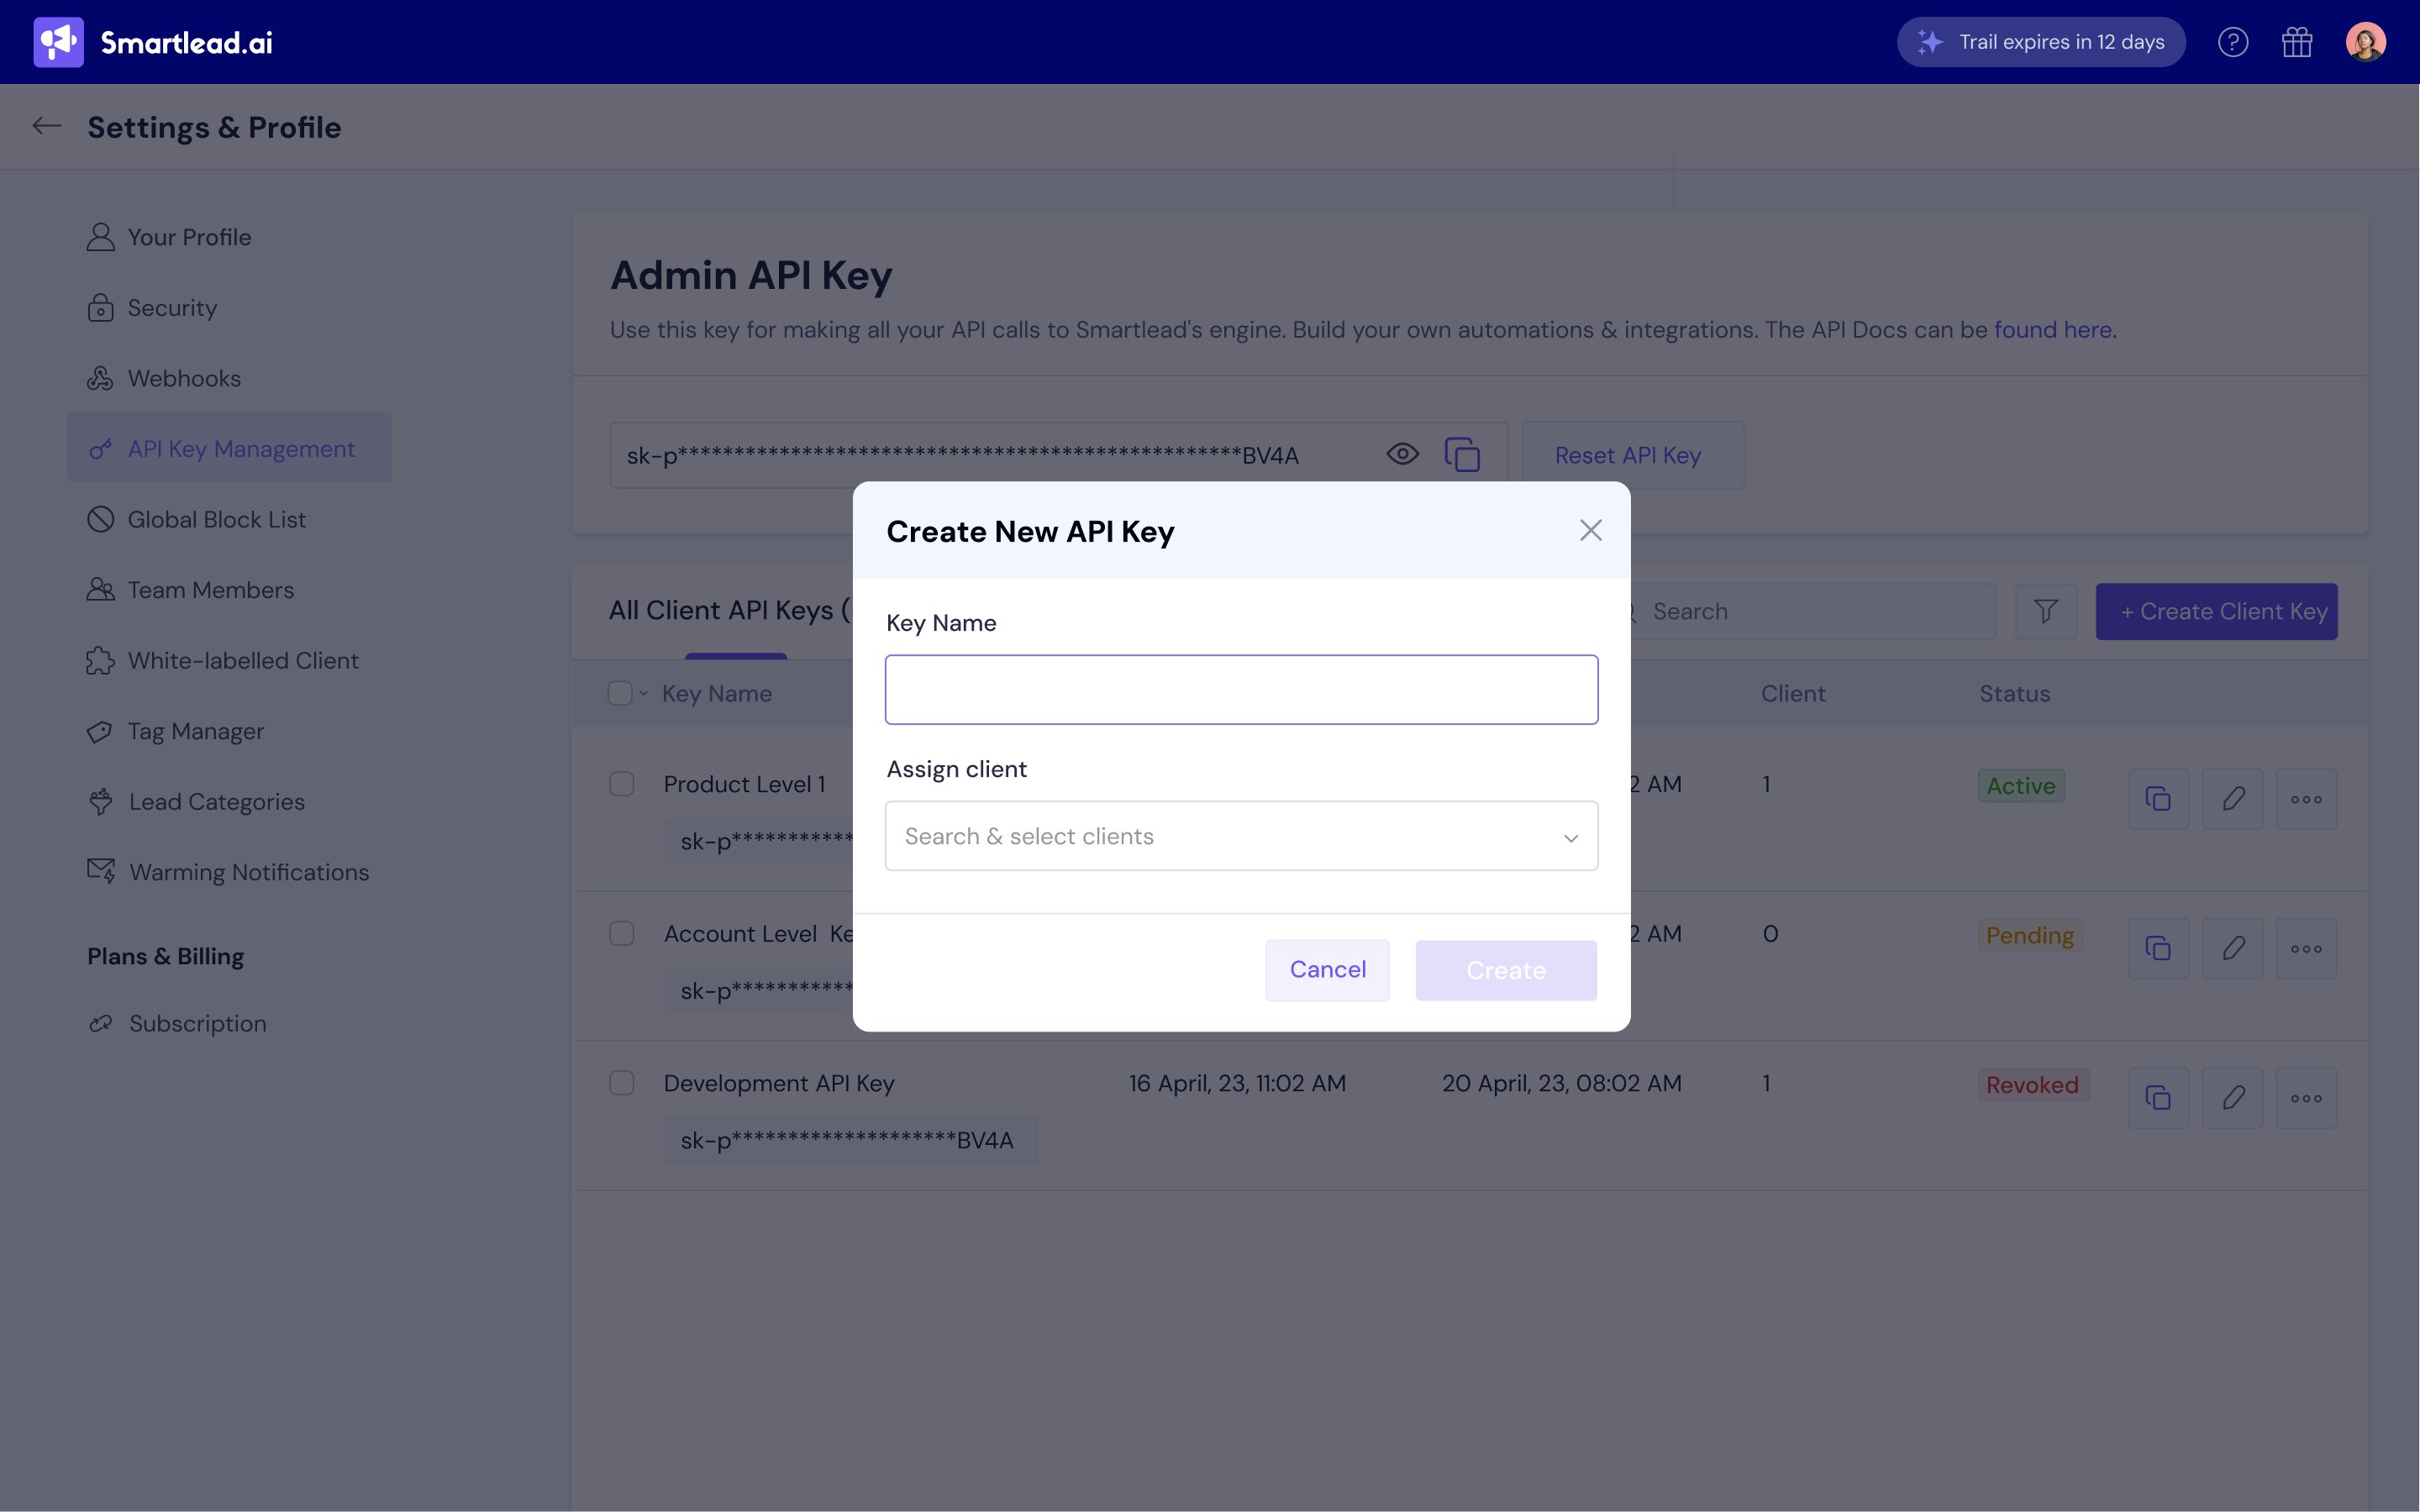Open more options for Account Level key
The height and width of the screenshot is (1512, 2420).
(x=2306, y=948)
